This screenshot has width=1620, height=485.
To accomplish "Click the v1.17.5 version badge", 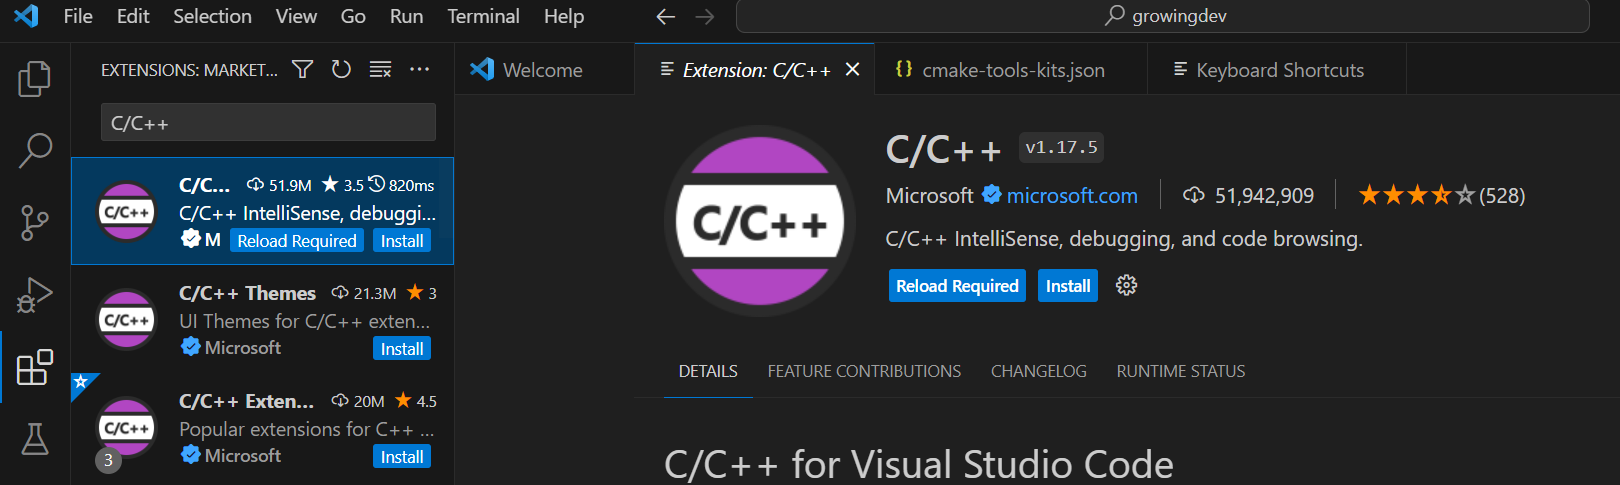I will pos(1061,147).
